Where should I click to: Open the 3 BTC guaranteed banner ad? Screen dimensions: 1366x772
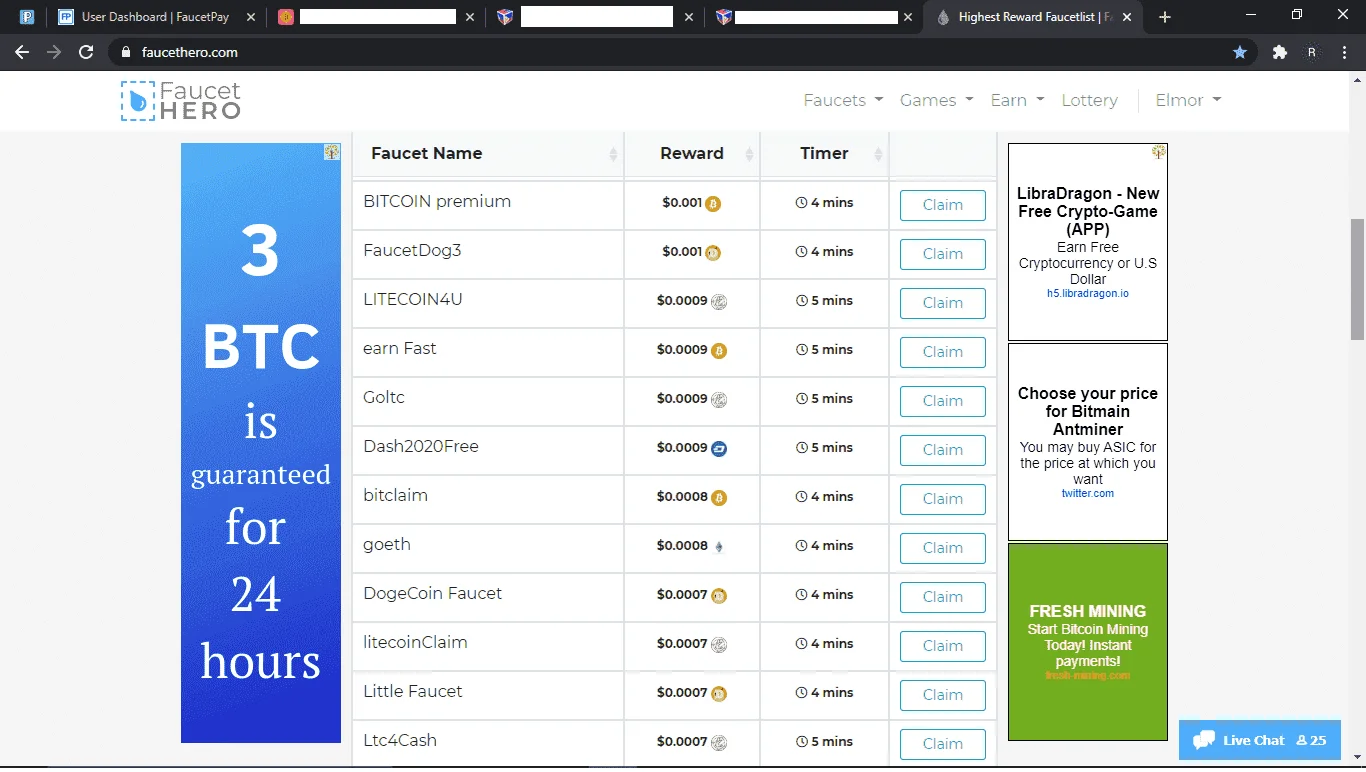(x=261, y=443)
